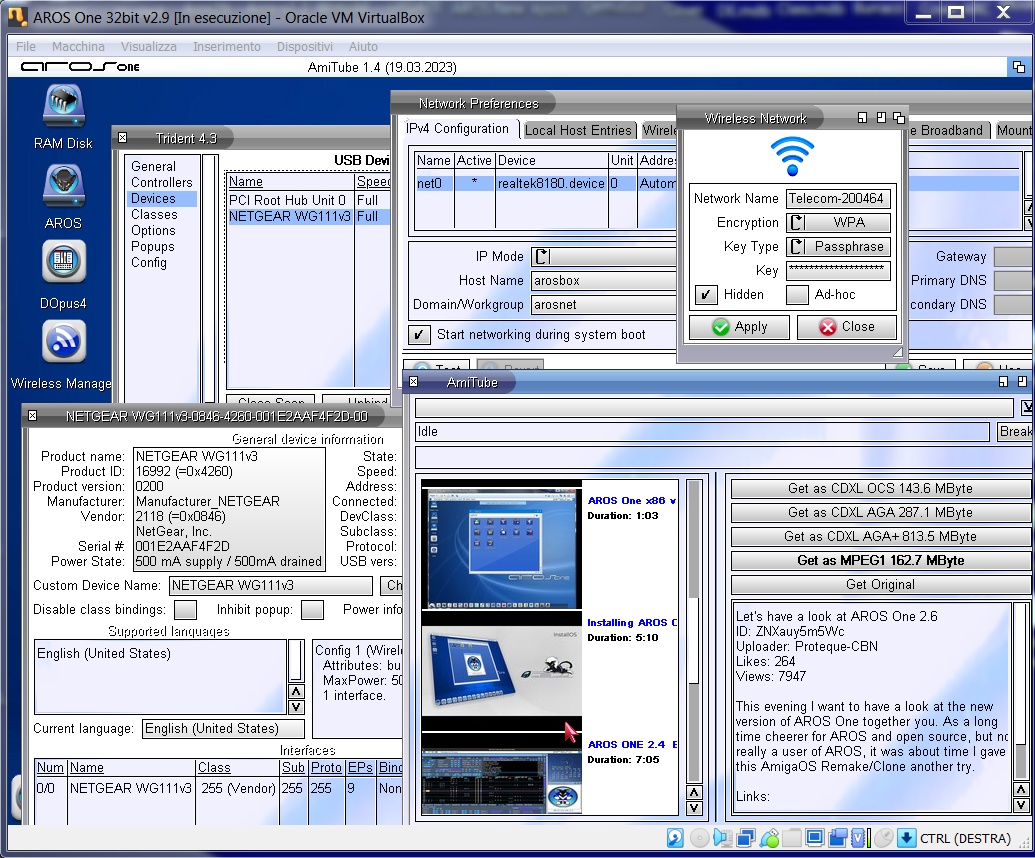The height and width of the screenshot is (858, 1035).
Task: Open the IP Mode cycle selector
Action: tap(600, 257)
